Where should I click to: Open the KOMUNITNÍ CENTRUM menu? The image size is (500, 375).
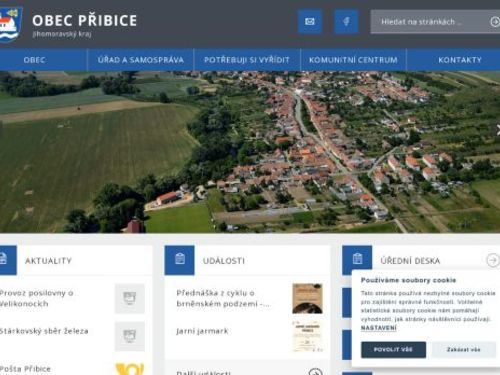pyautogui.click(x=353, y=60)
